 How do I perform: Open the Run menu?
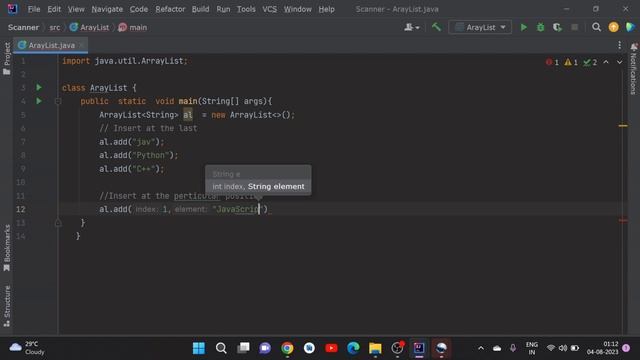[223, 9]
